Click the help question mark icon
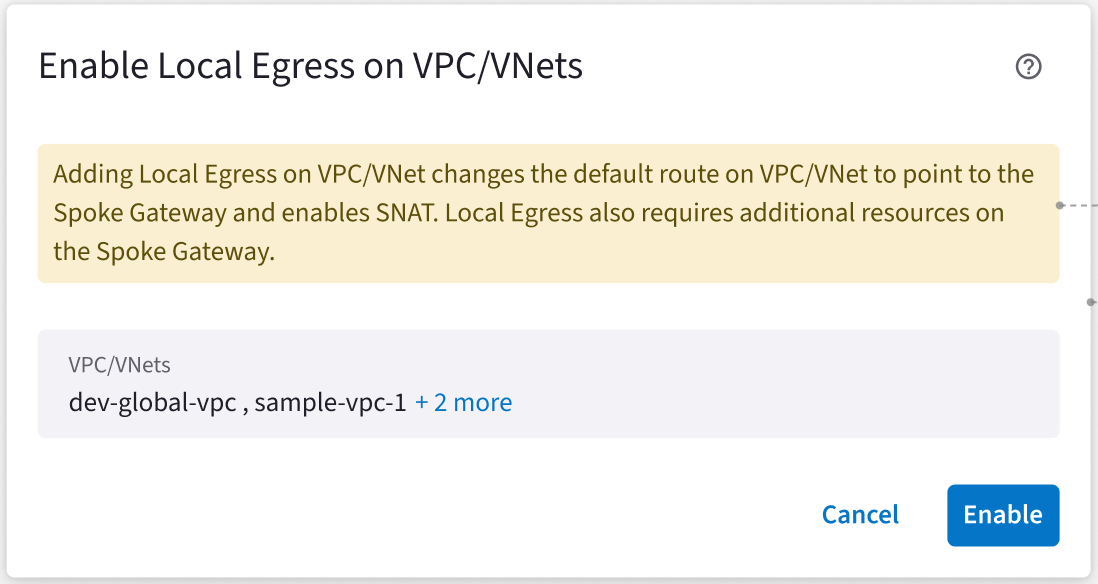Screen dimensions: 1098x584 click(1028, 67)
